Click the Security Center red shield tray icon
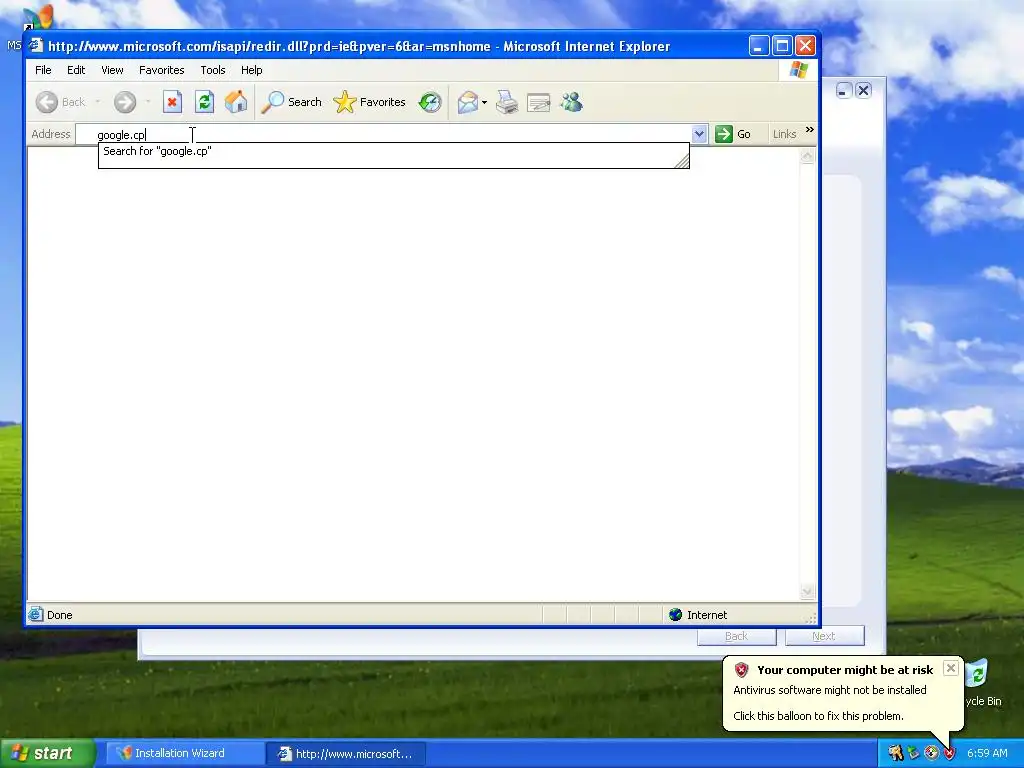 tap(950, 753)
